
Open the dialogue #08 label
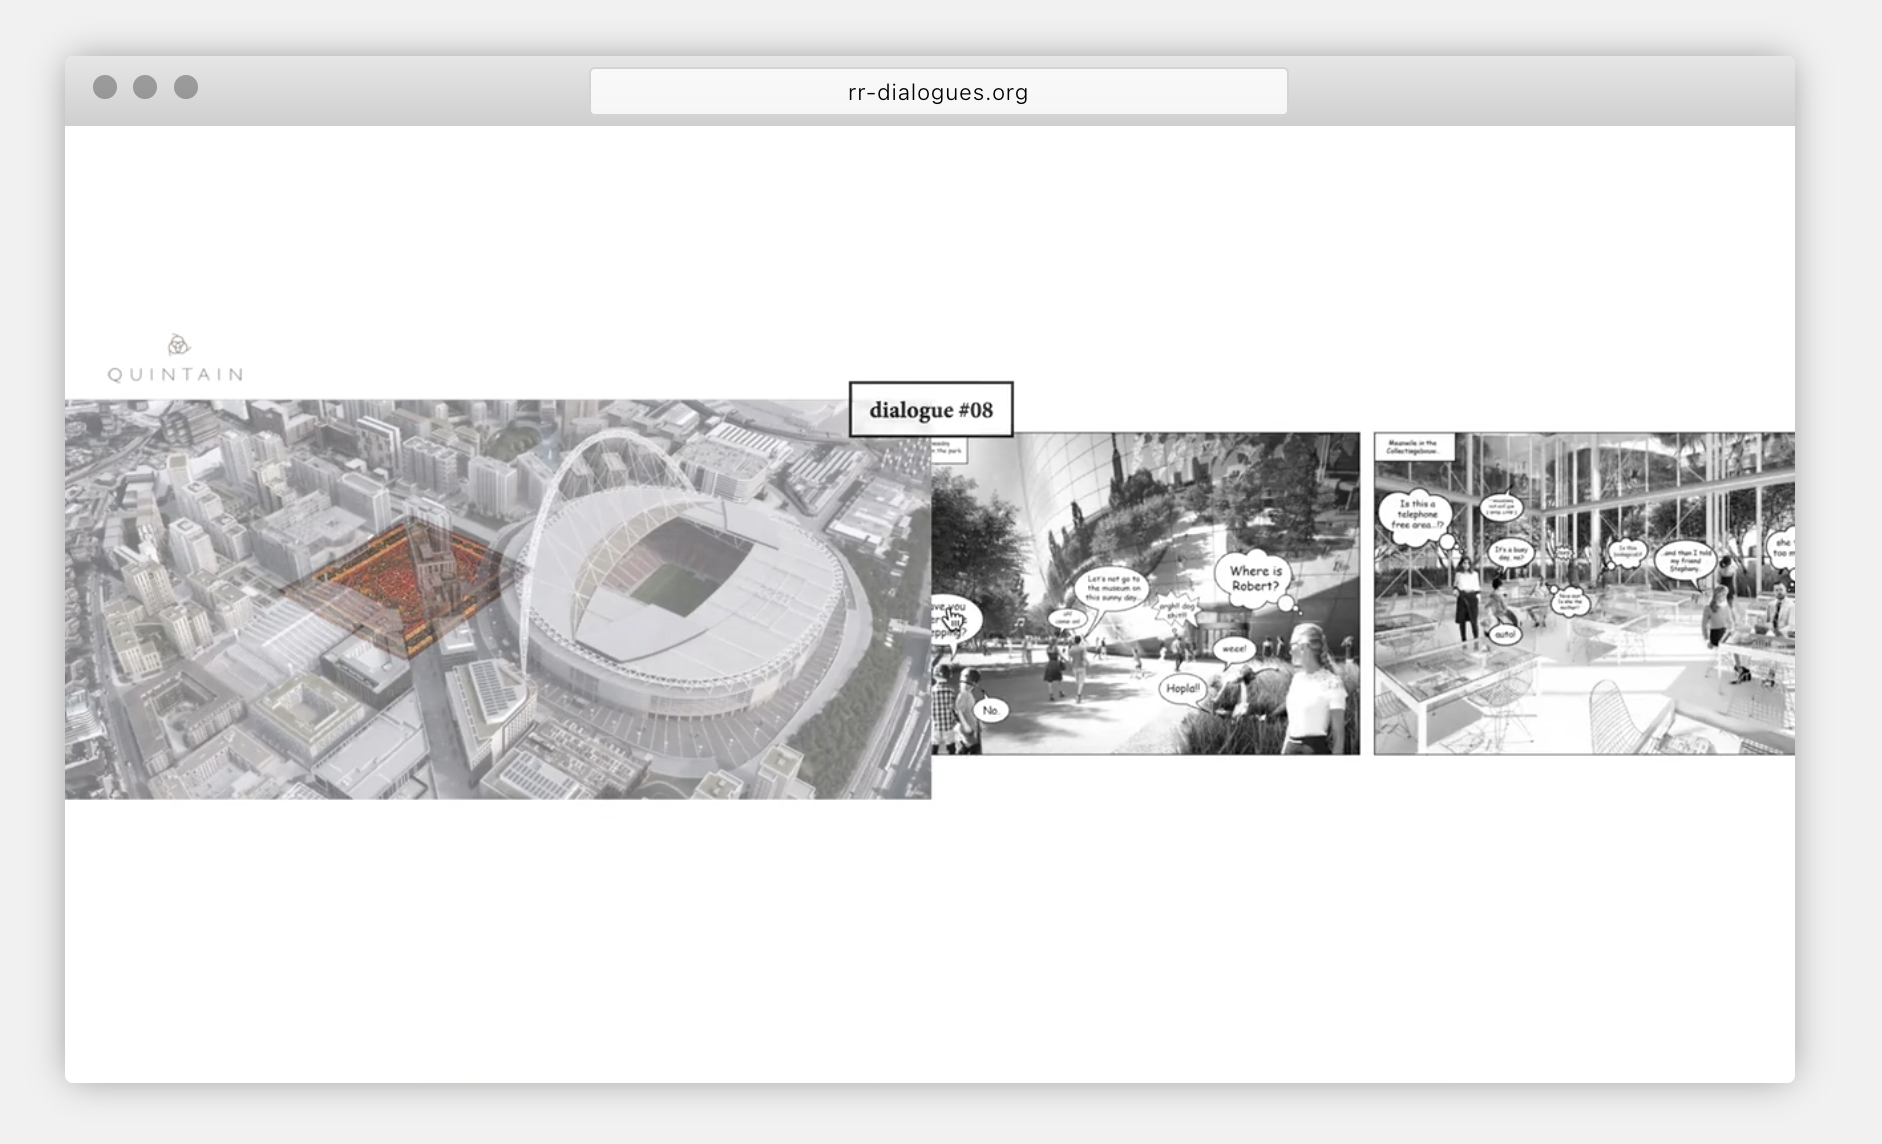pyautogui.click(x=931, y=410)
